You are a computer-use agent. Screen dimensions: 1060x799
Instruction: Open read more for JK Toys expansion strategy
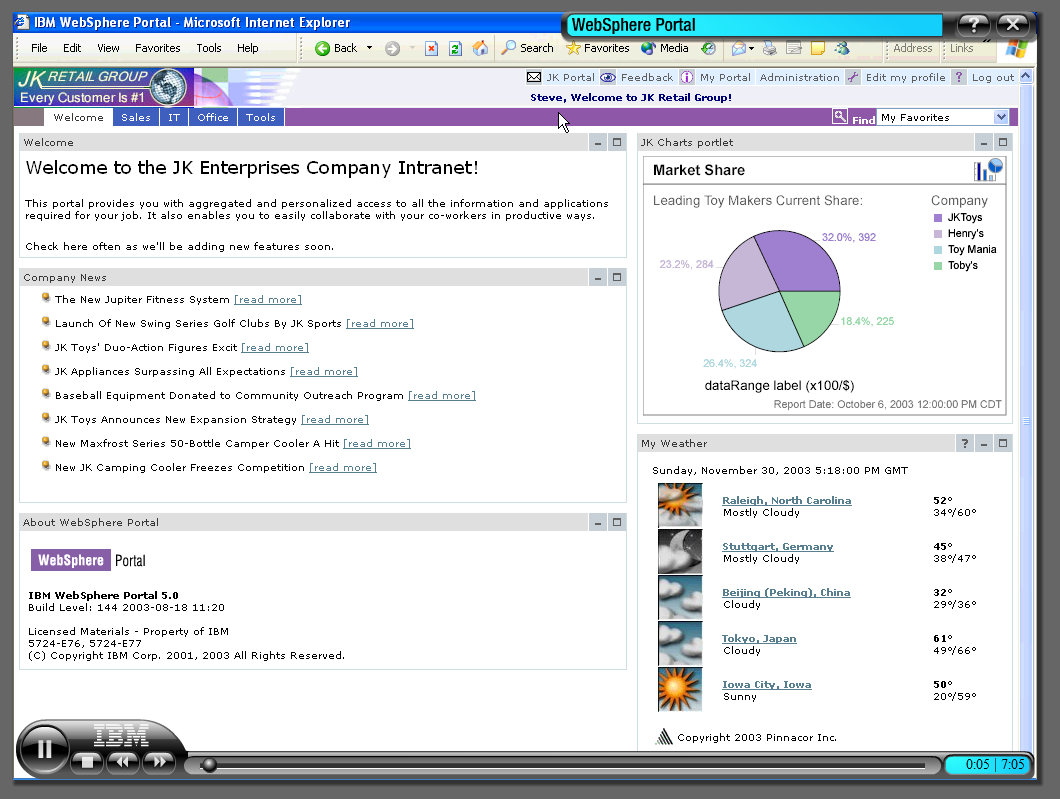(x=334, y=419)
